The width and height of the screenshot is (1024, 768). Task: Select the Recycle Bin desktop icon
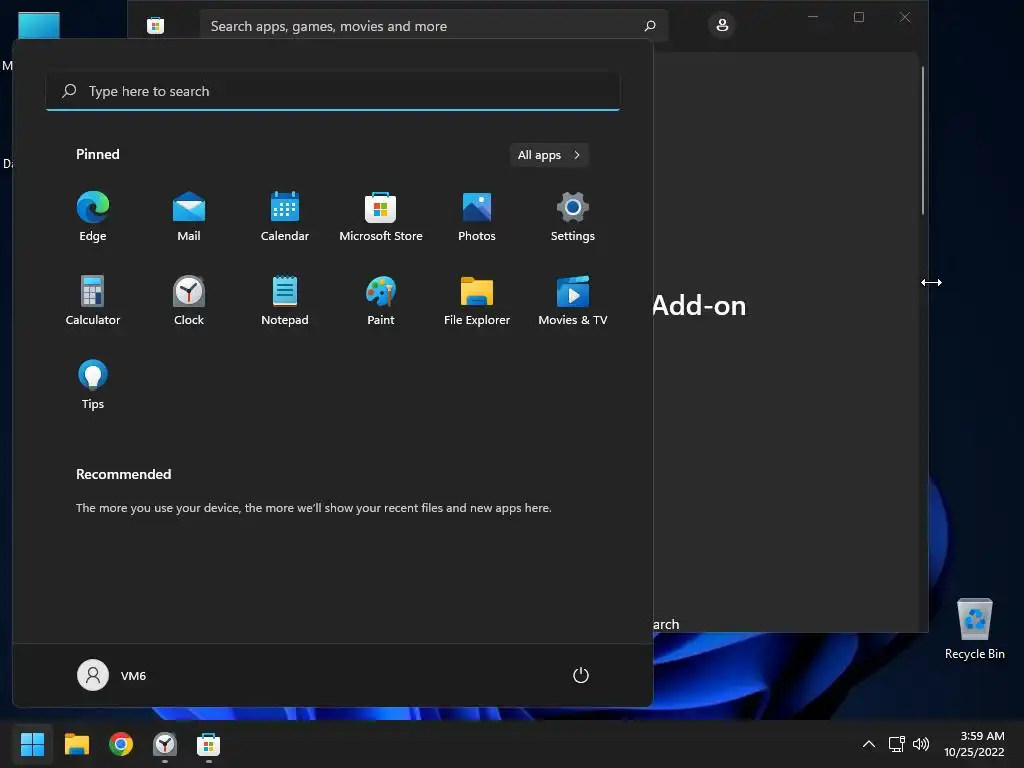pos(974,630)
